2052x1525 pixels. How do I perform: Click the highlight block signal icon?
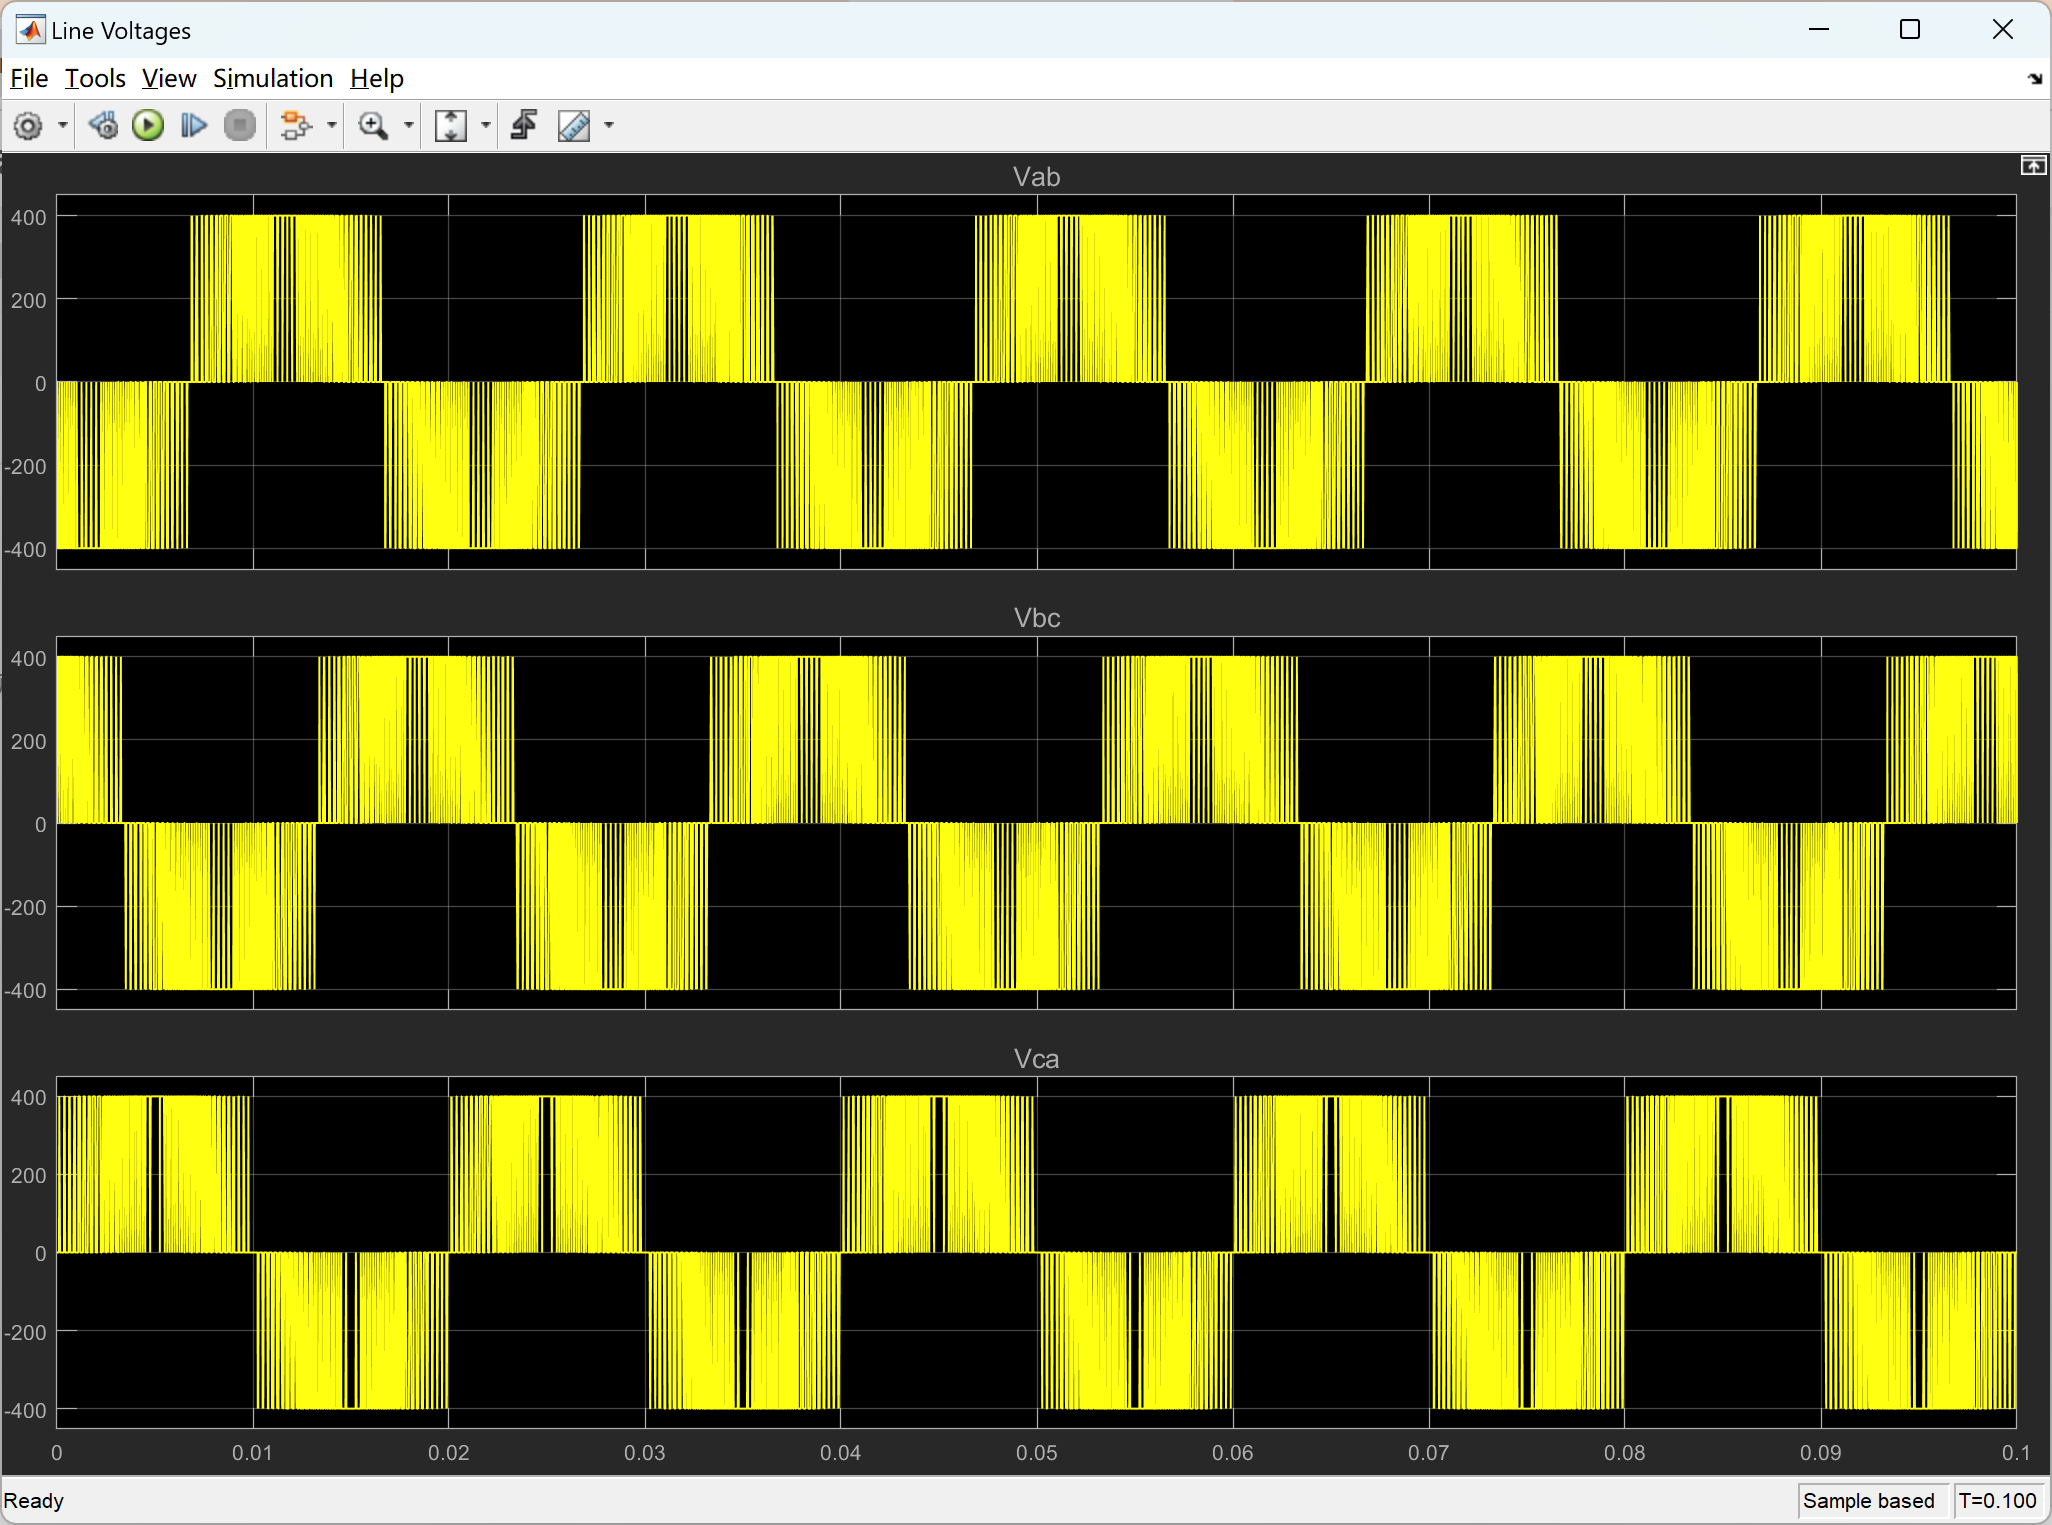(x=296, y=126)
